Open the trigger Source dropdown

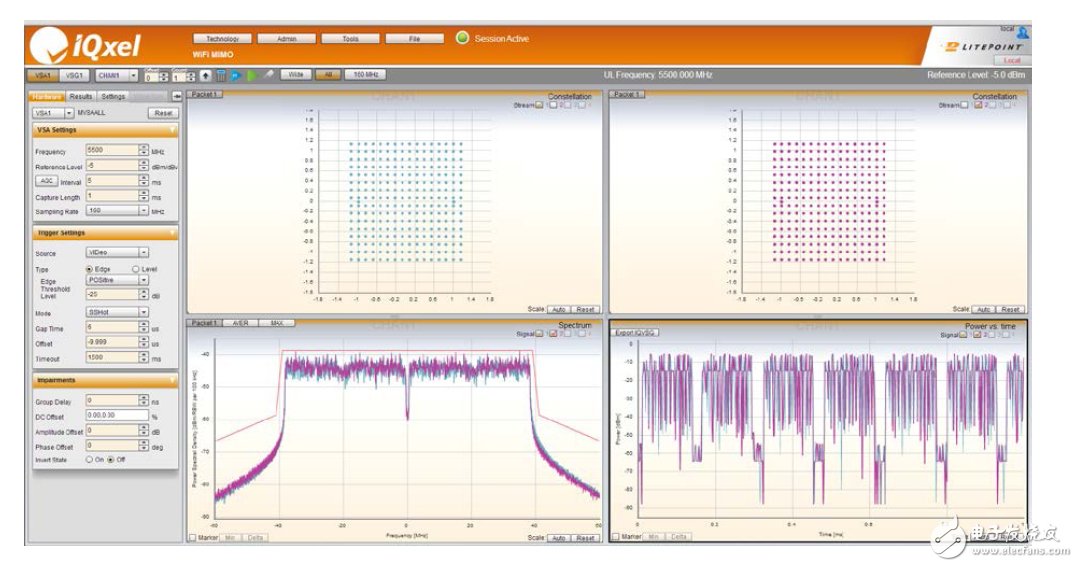pos(144,253)
